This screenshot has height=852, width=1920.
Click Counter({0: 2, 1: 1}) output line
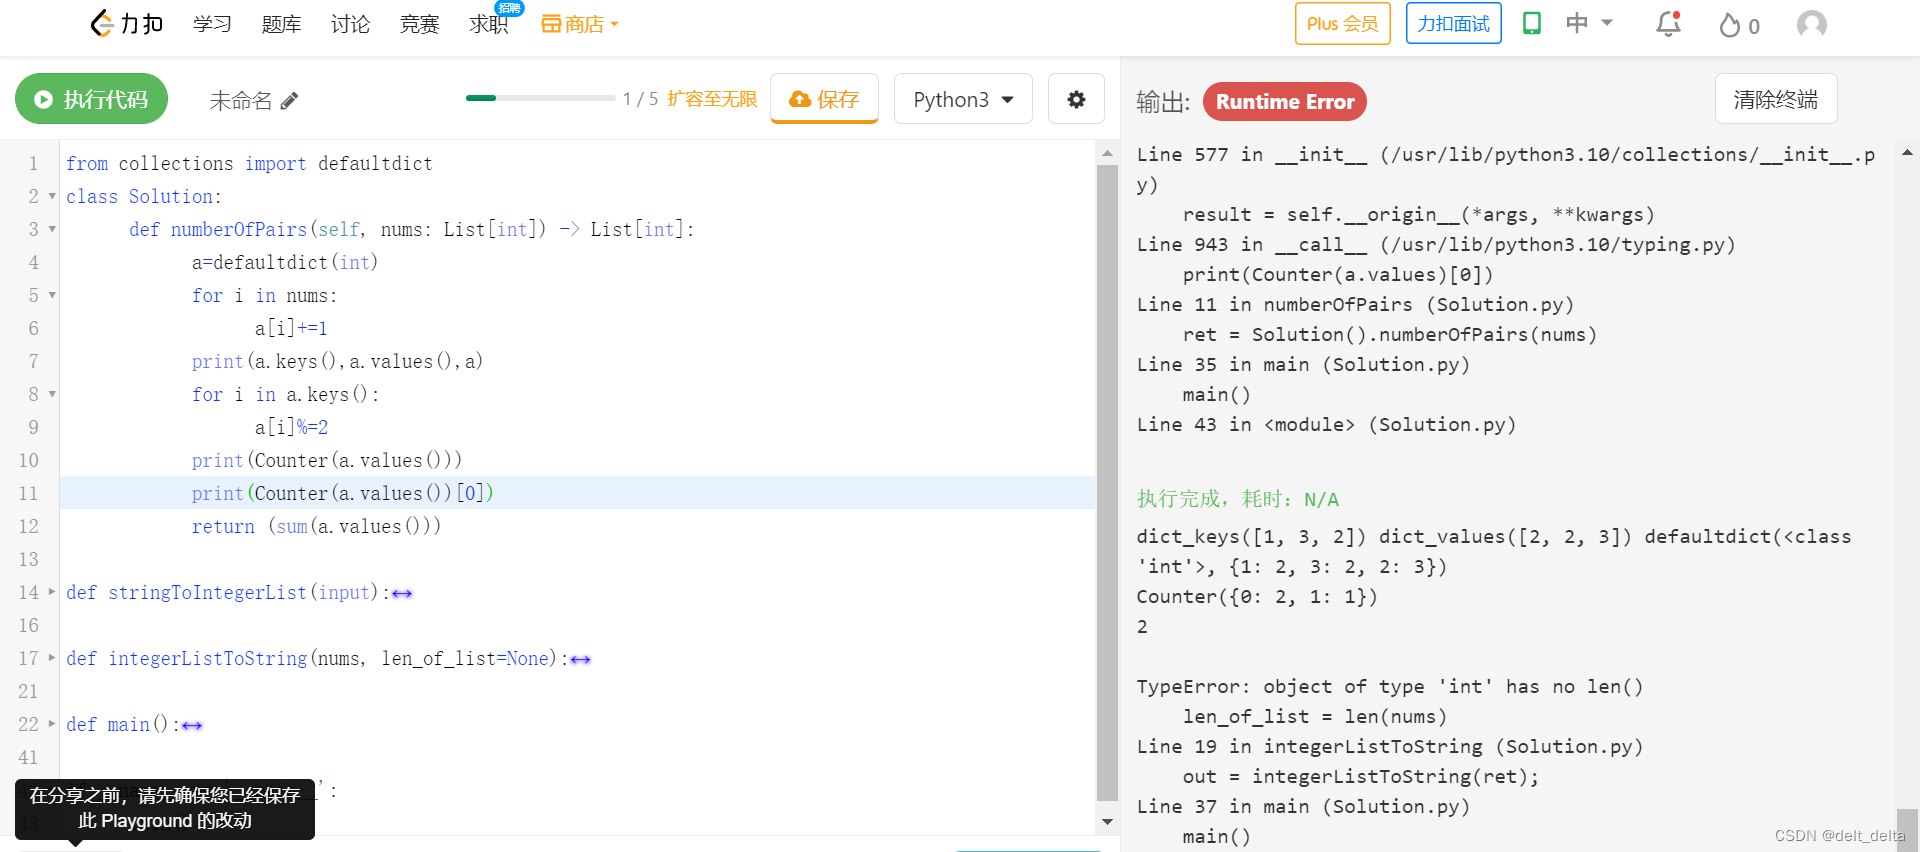point(1257,596)
